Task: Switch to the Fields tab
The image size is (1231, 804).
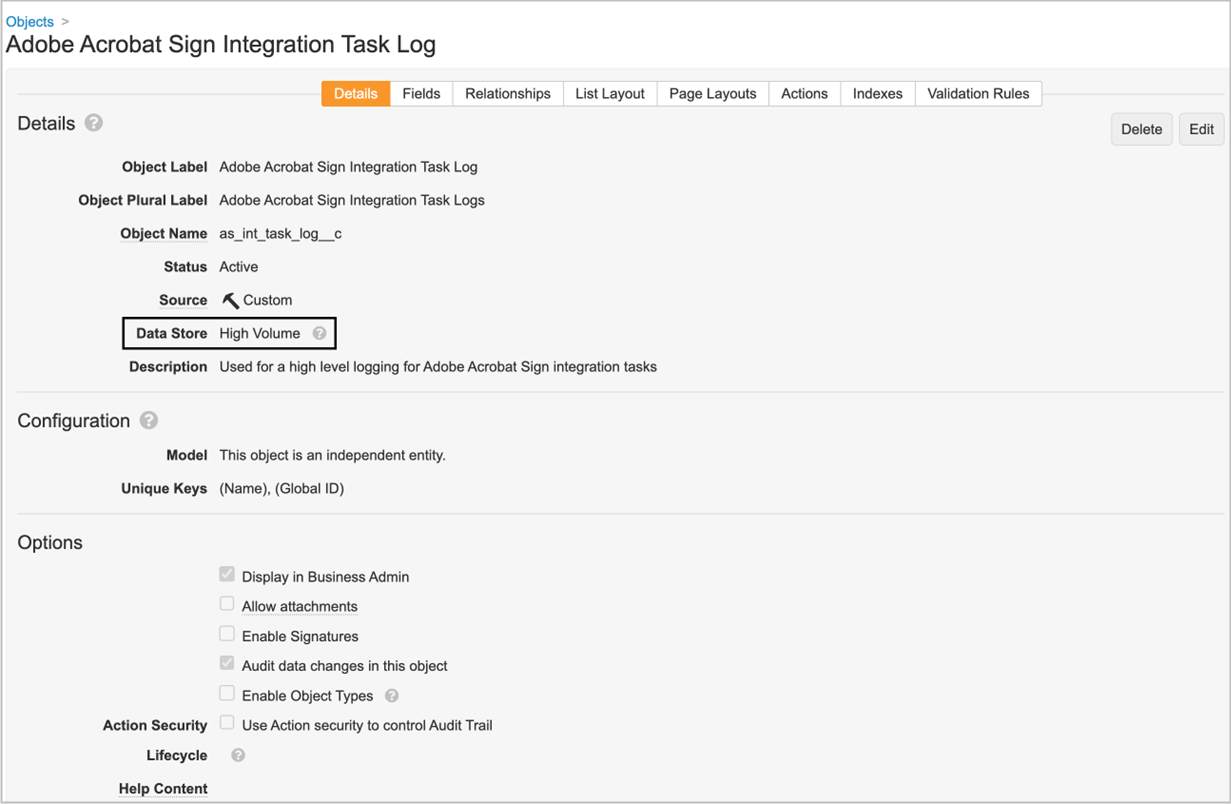Action: click(x=420, y=93)
